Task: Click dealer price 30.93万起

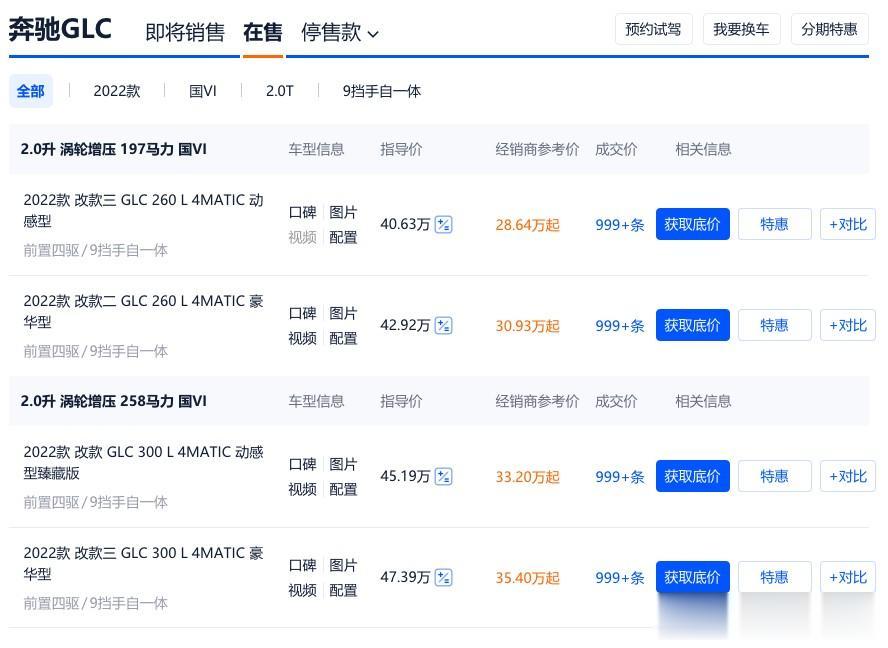Action: 527,326
